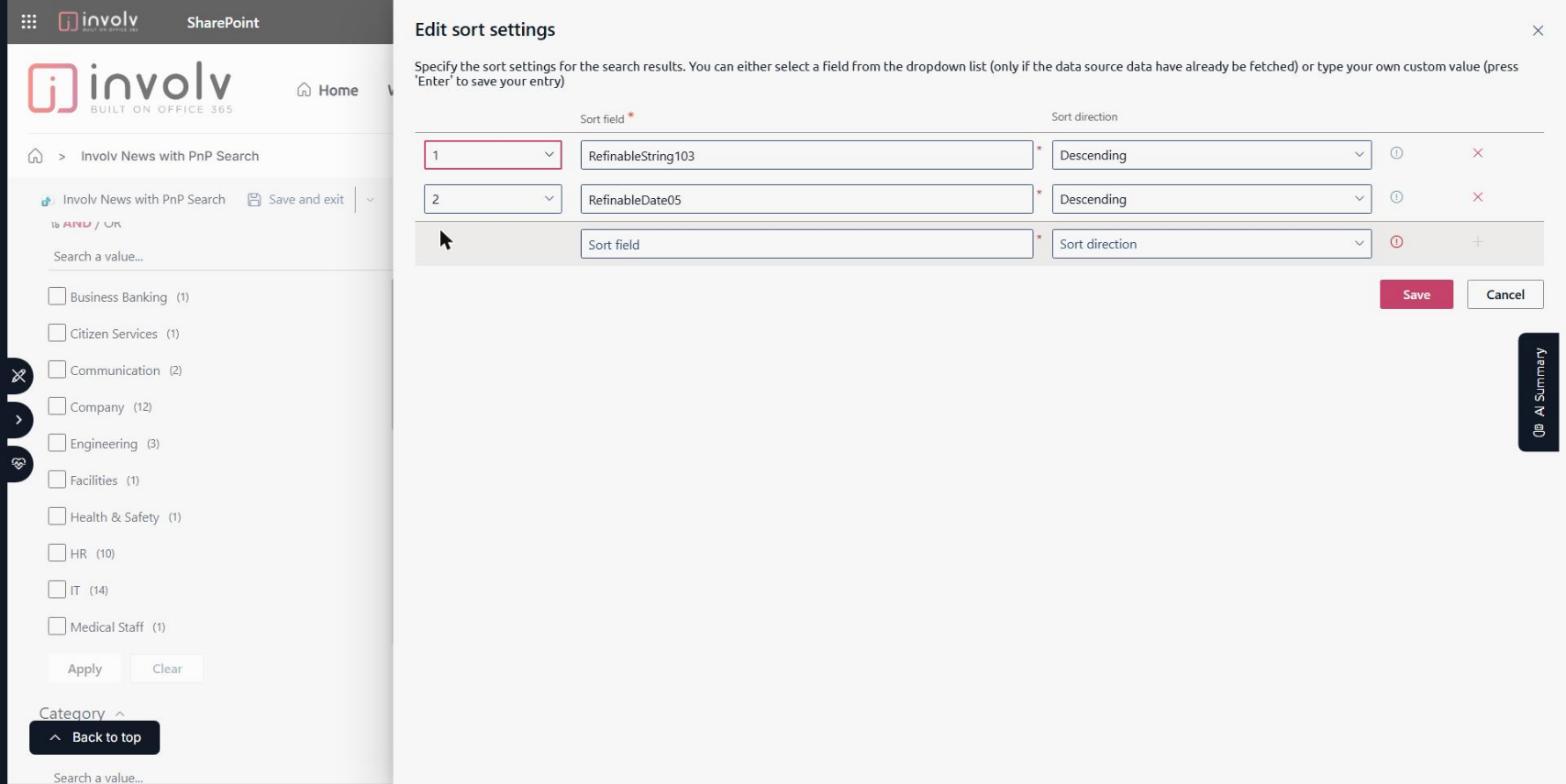Tick the Communication checkbox
Viewport: 1566px width, 784px height.
[x=57, y=370]
